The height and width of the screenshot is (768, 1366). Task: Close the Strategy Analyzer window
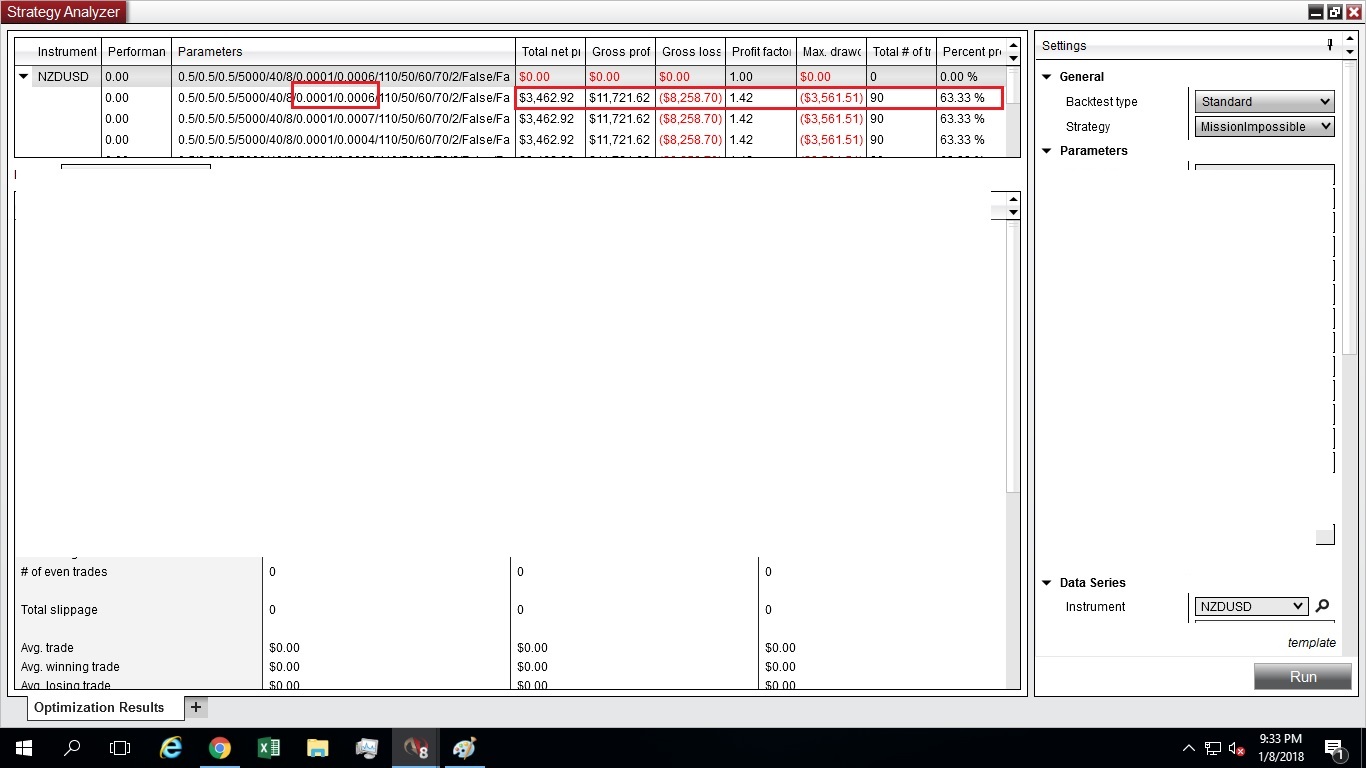pos(1353,12)
